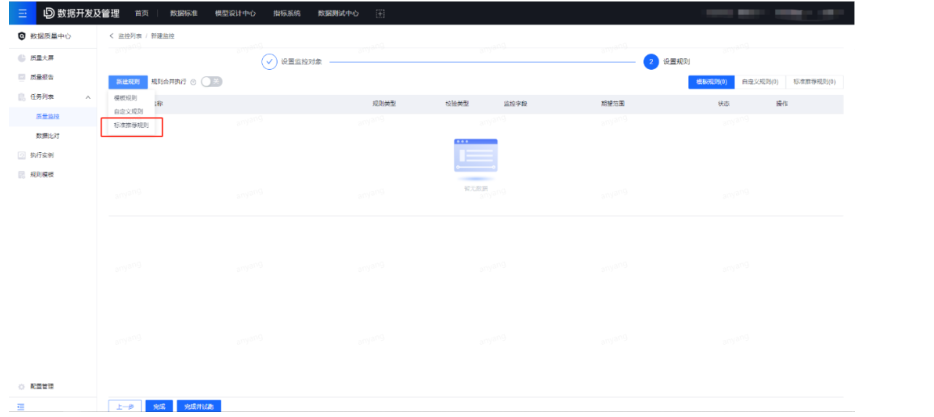Click the 完成 button
The image size is (934, 417).
pyautogui.click(x=159, y=407)
